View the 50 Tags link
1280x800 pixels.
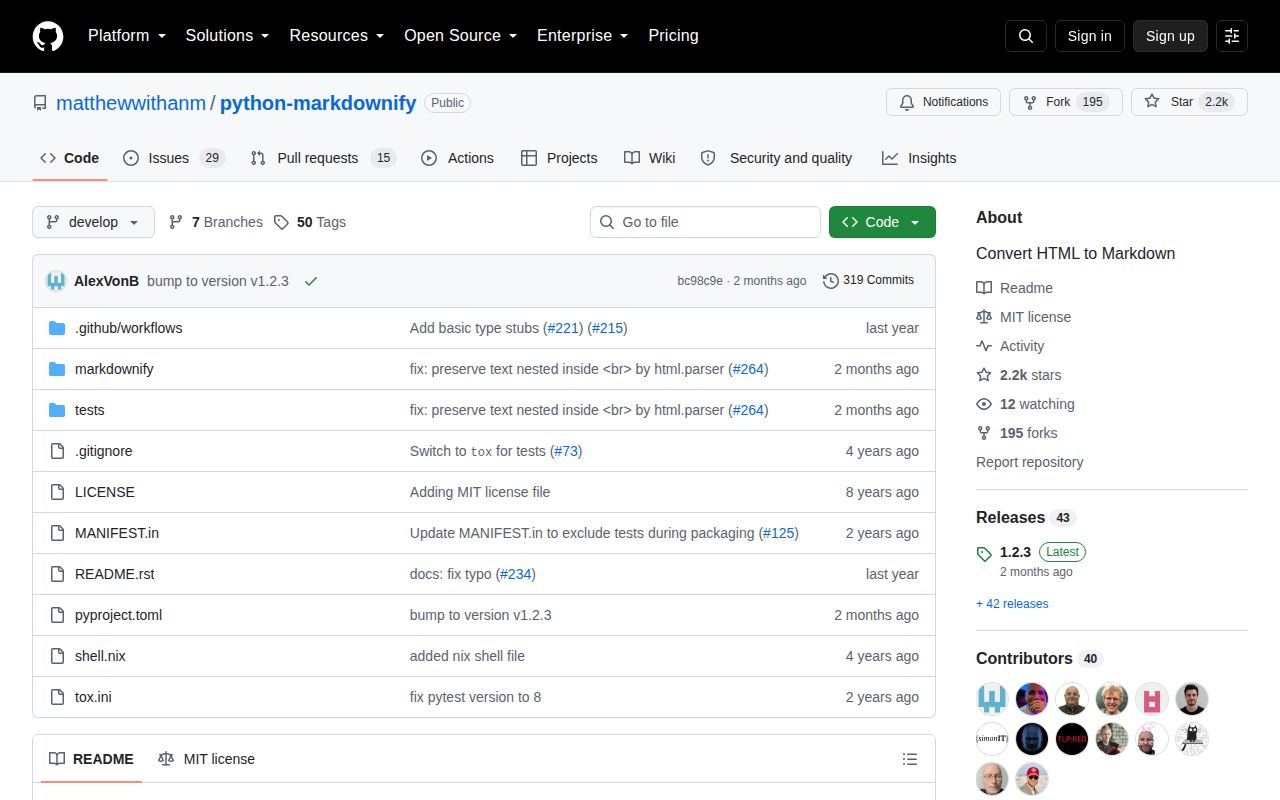[310, 222]
